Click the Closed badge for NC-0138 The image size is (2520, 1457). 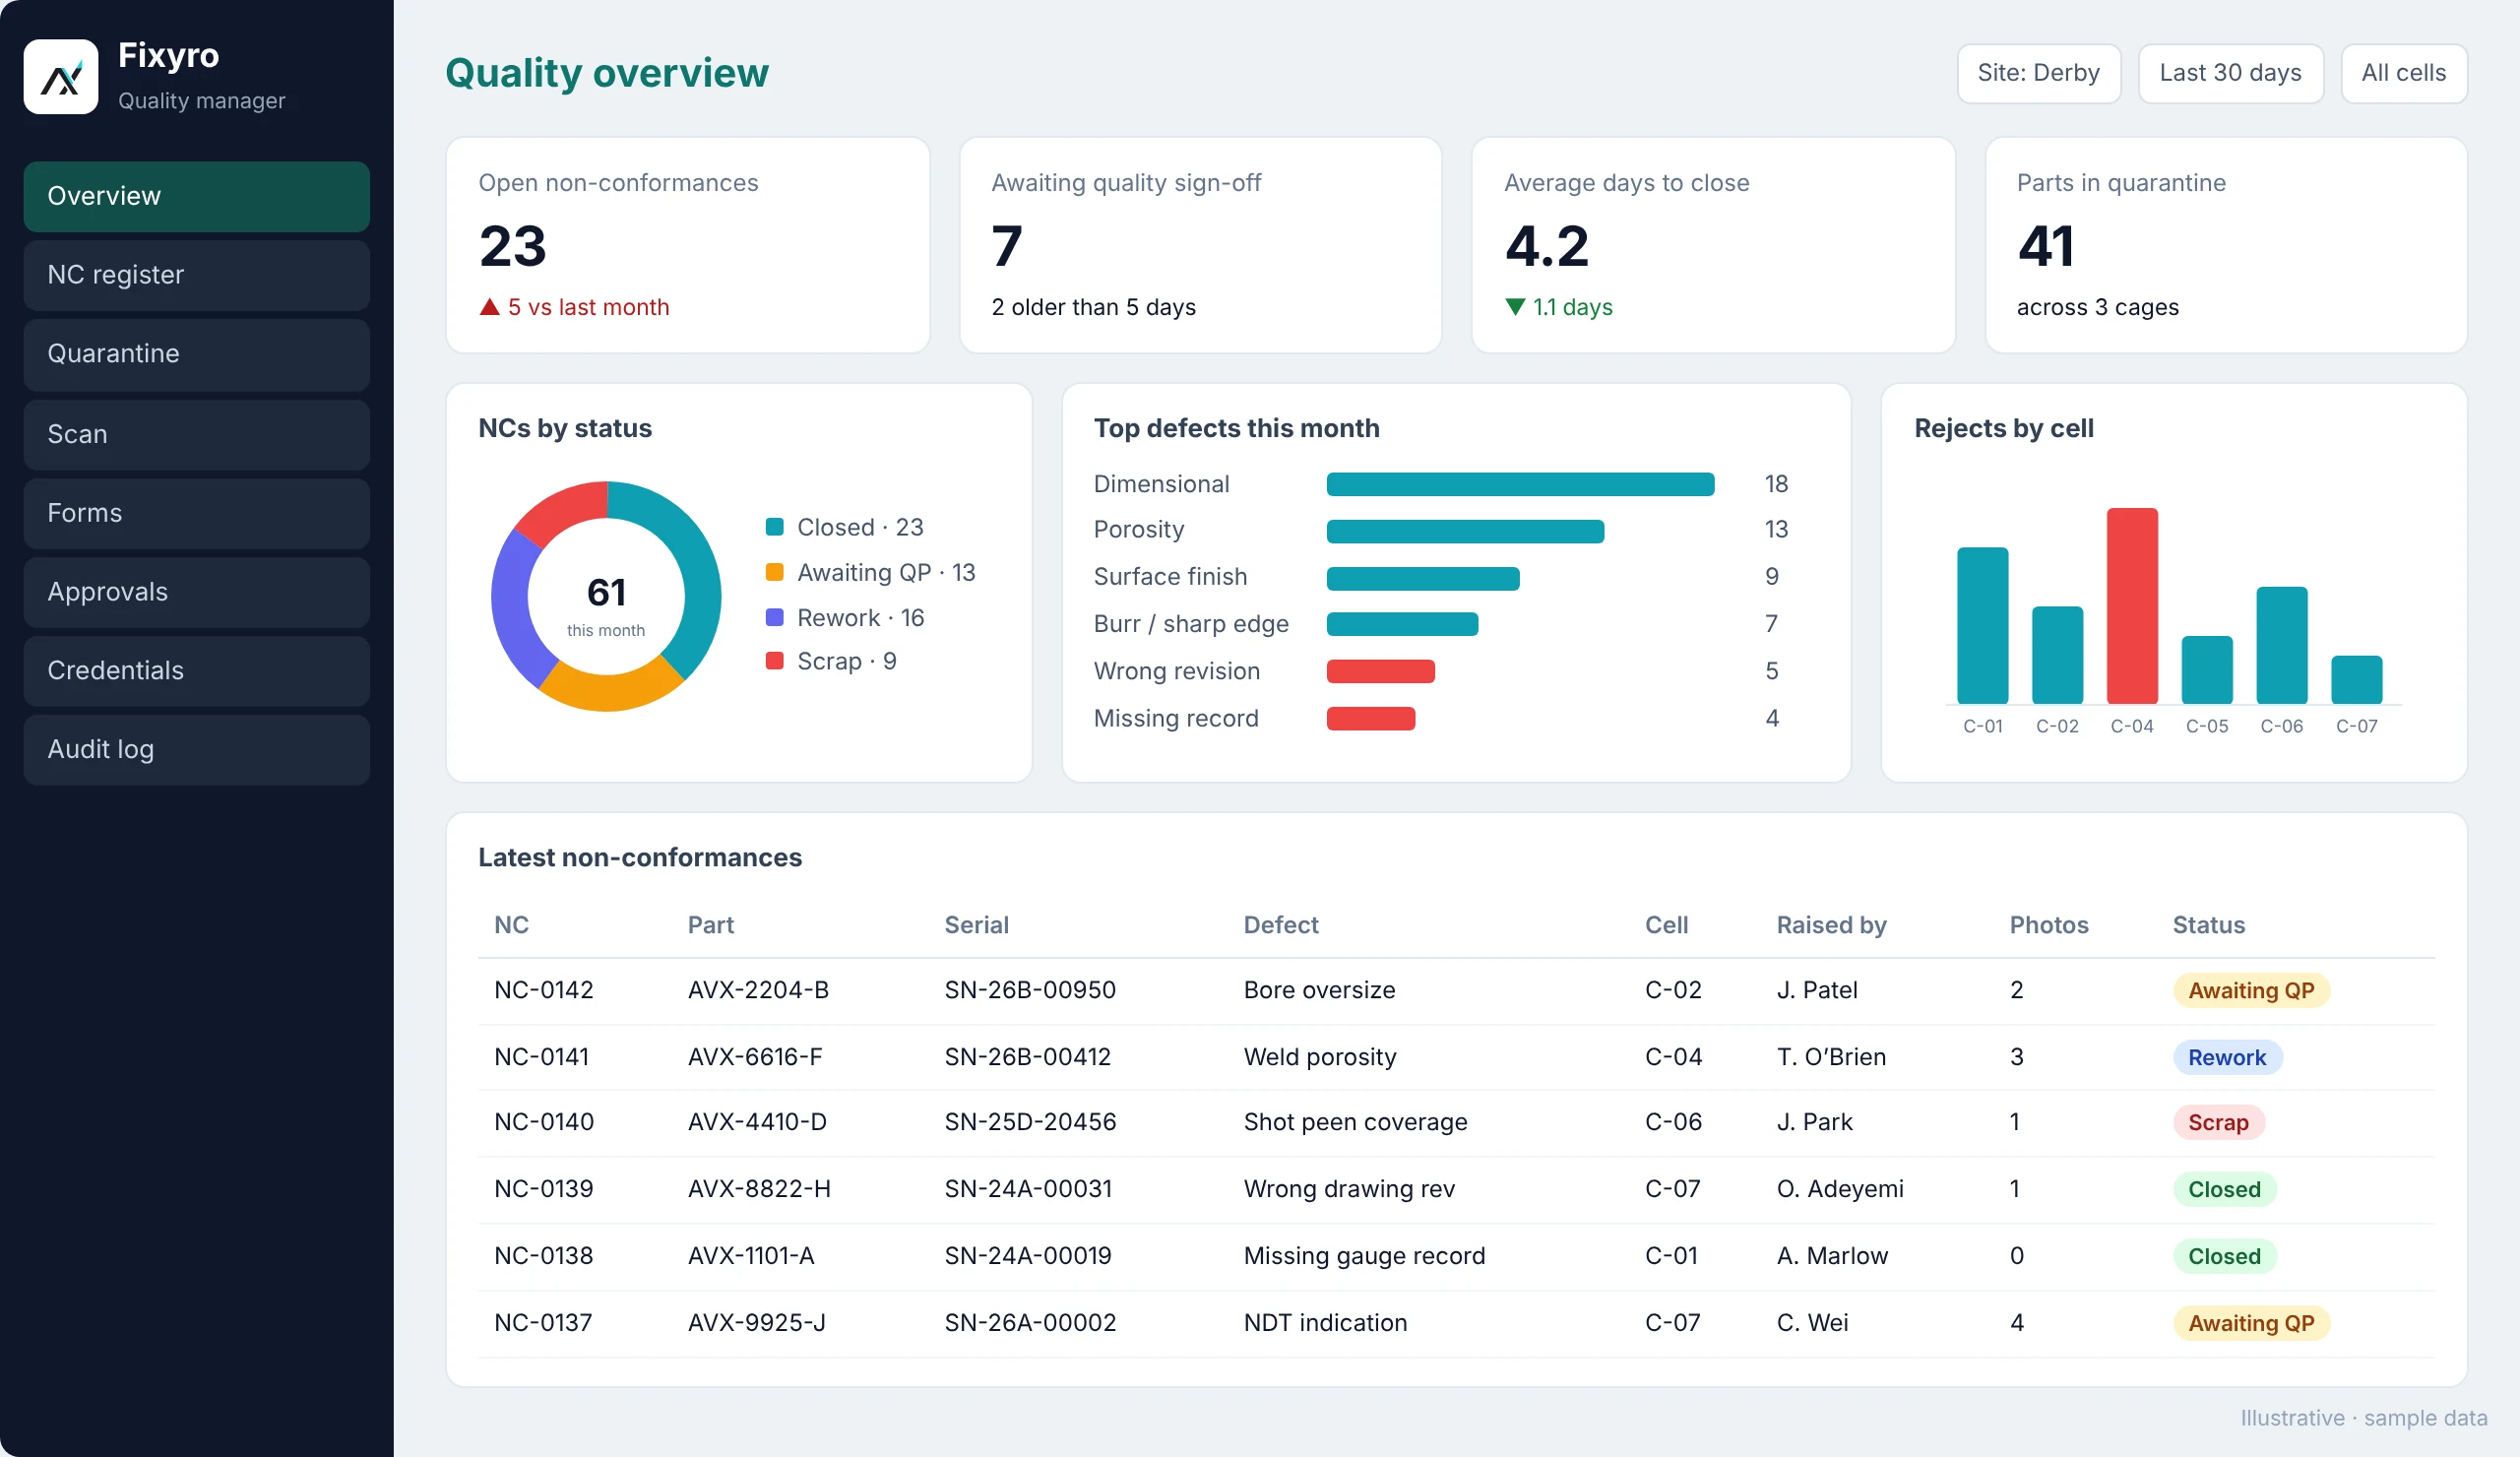click(x=2224, y=1256)
